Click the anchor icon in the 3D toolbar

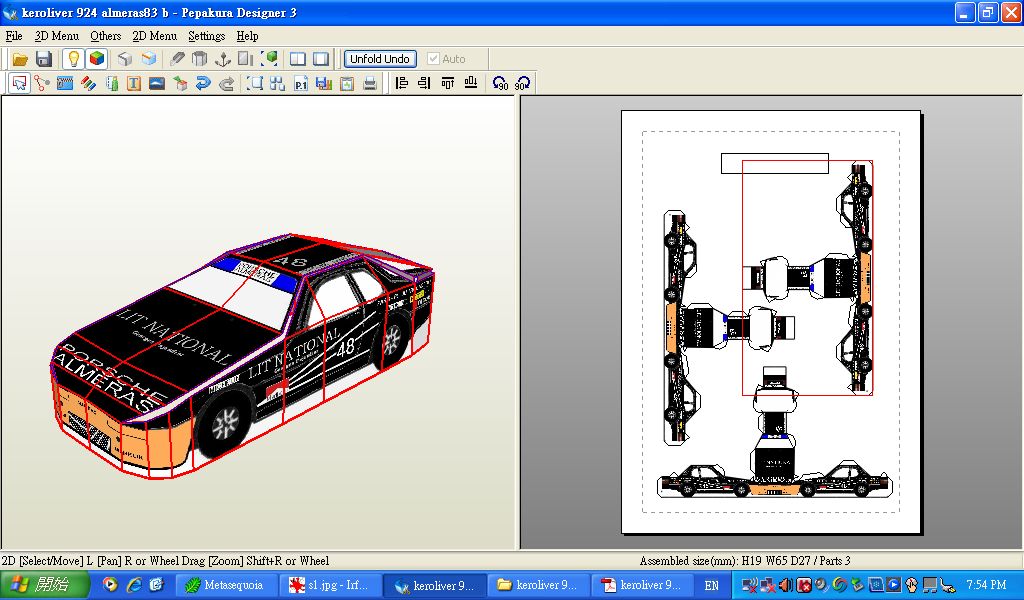coord(223,59)
